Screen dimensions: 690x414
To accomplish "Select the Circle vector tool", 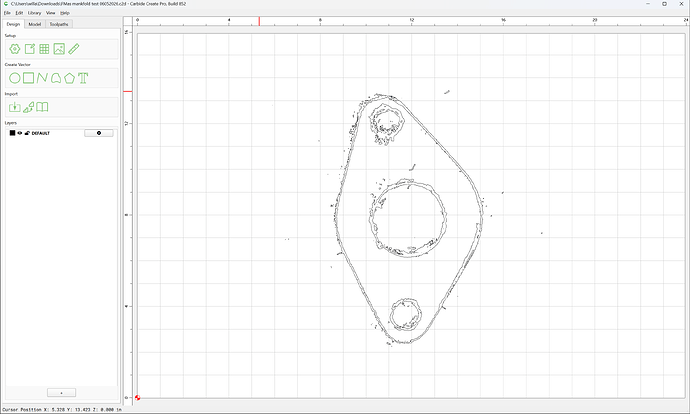I will pyautogui.click(x=15, y=78).
